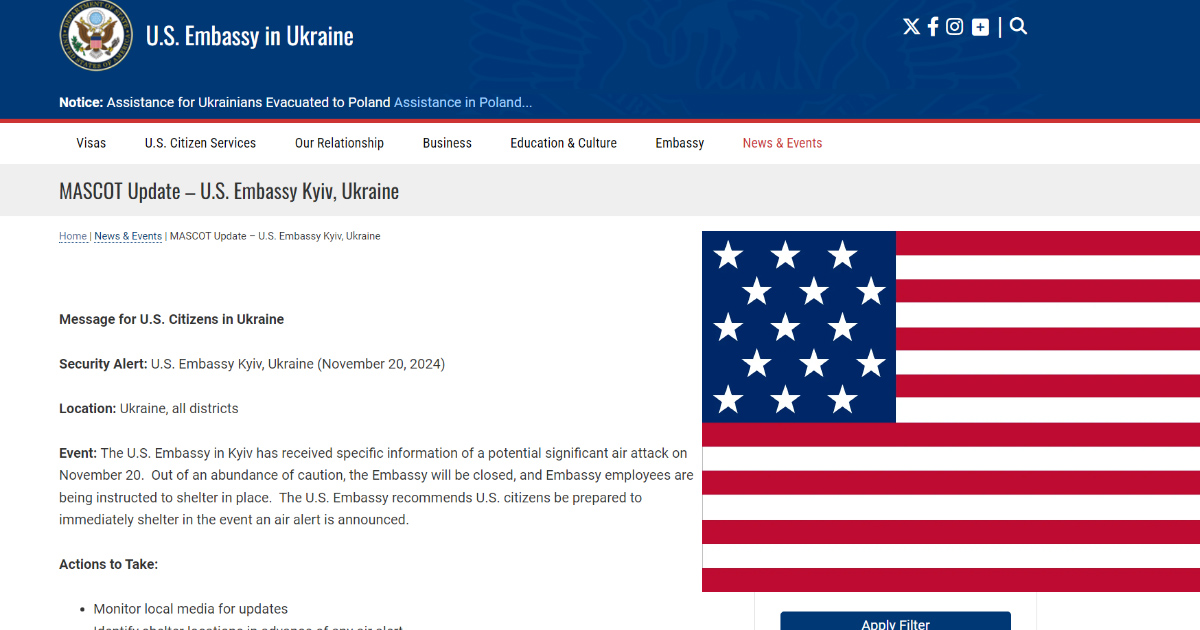Go to News & Events in navigation bar

pos(782,143)
